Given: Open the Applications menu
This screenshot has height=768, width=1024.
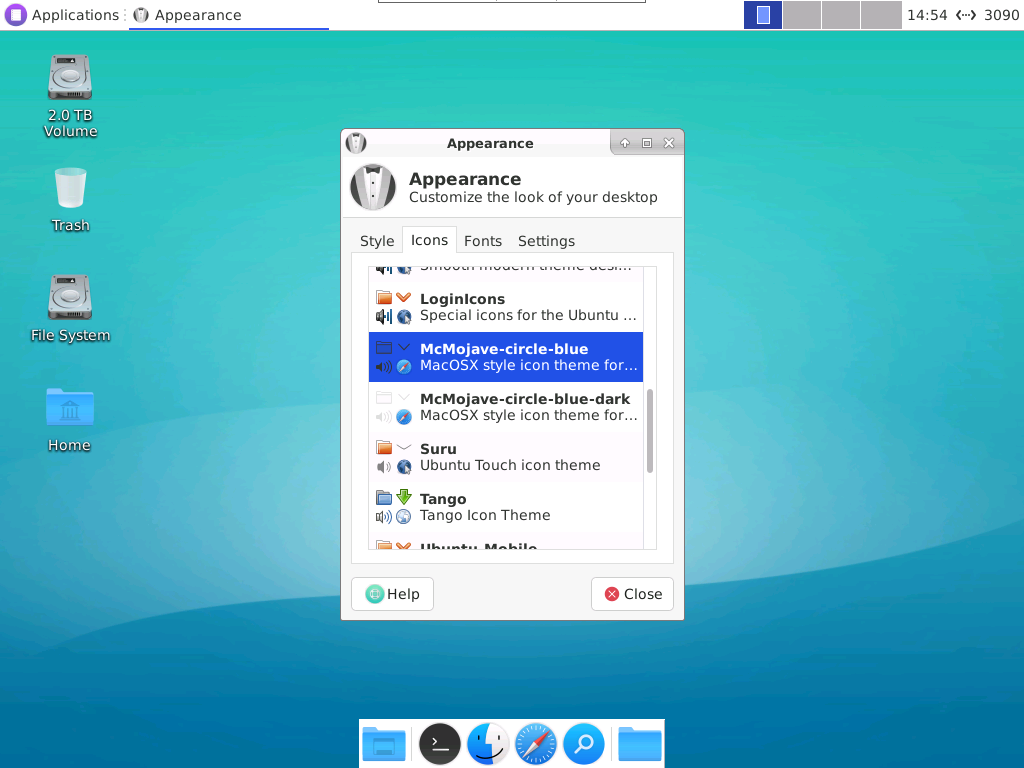Looking at the screenshot, I should (63, 15).
